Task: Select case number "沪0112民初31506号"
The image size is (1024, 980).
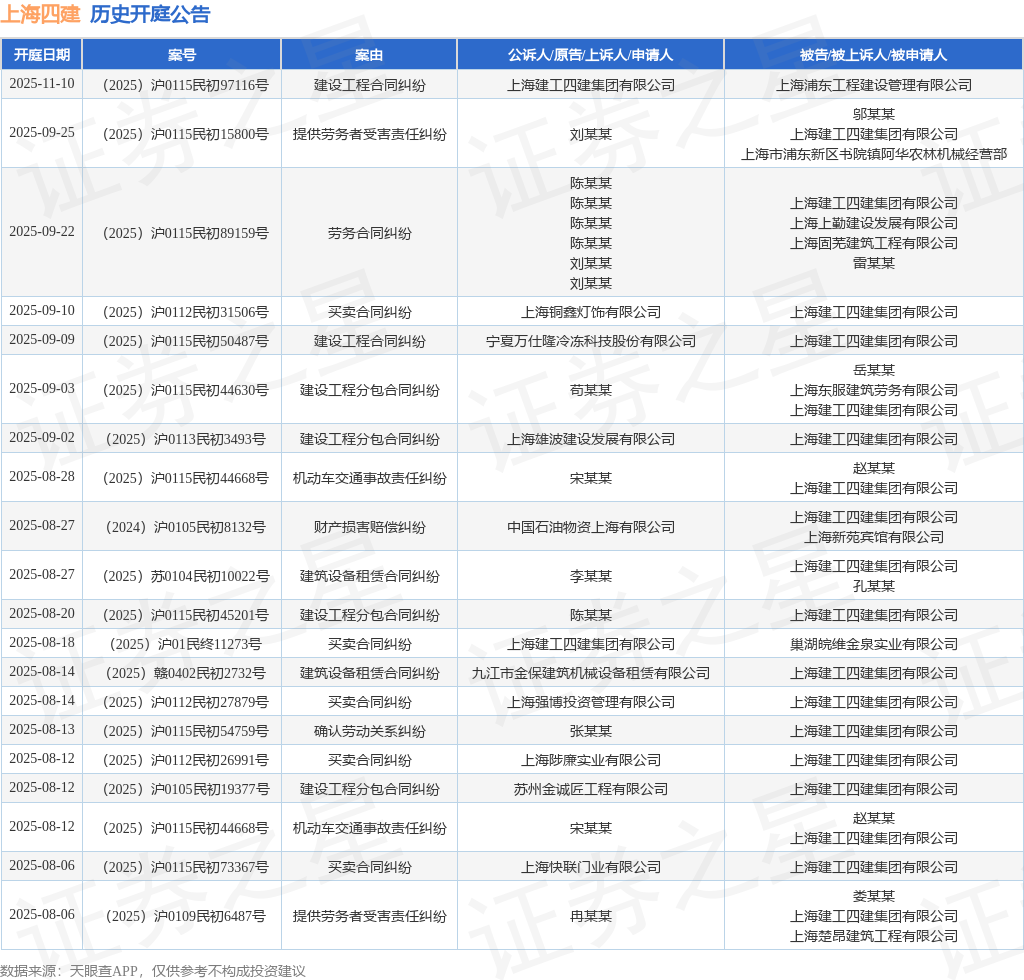Action: point(185,312)
